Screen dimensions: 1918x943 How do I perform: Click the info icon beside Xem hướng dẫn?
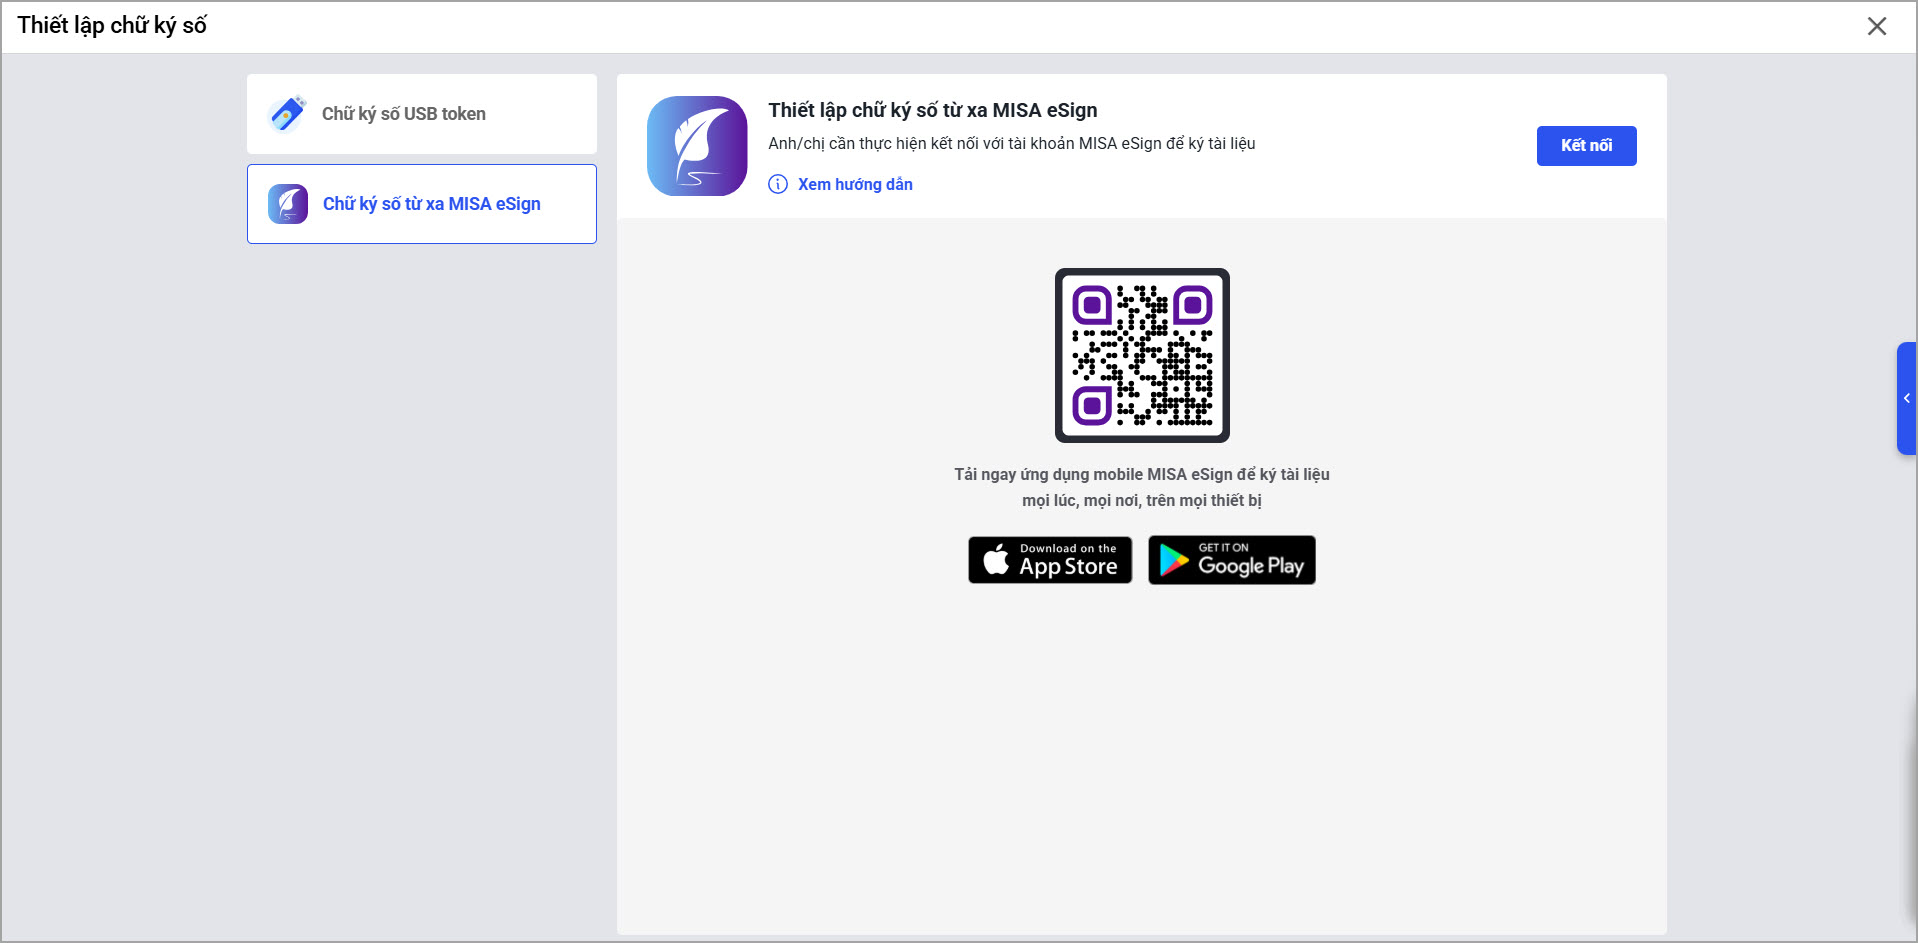tap(778, 184)
